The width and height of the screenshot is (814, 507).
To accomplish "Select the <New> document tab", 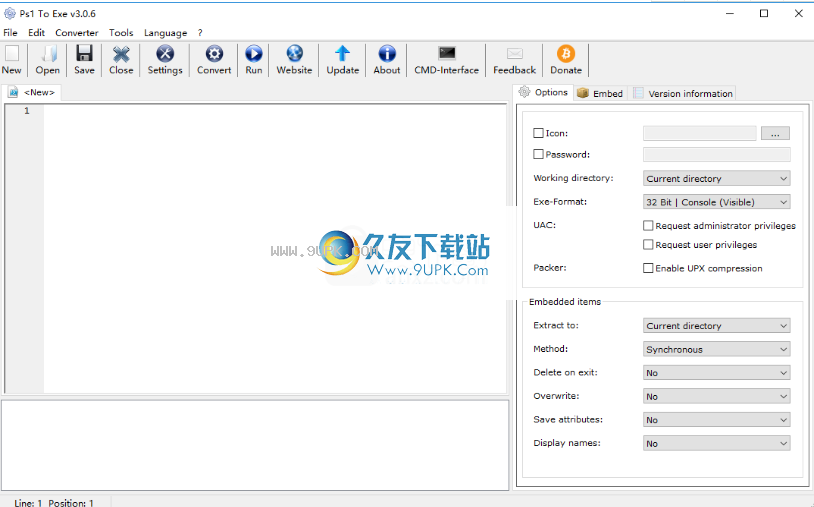I will point(32,92).
